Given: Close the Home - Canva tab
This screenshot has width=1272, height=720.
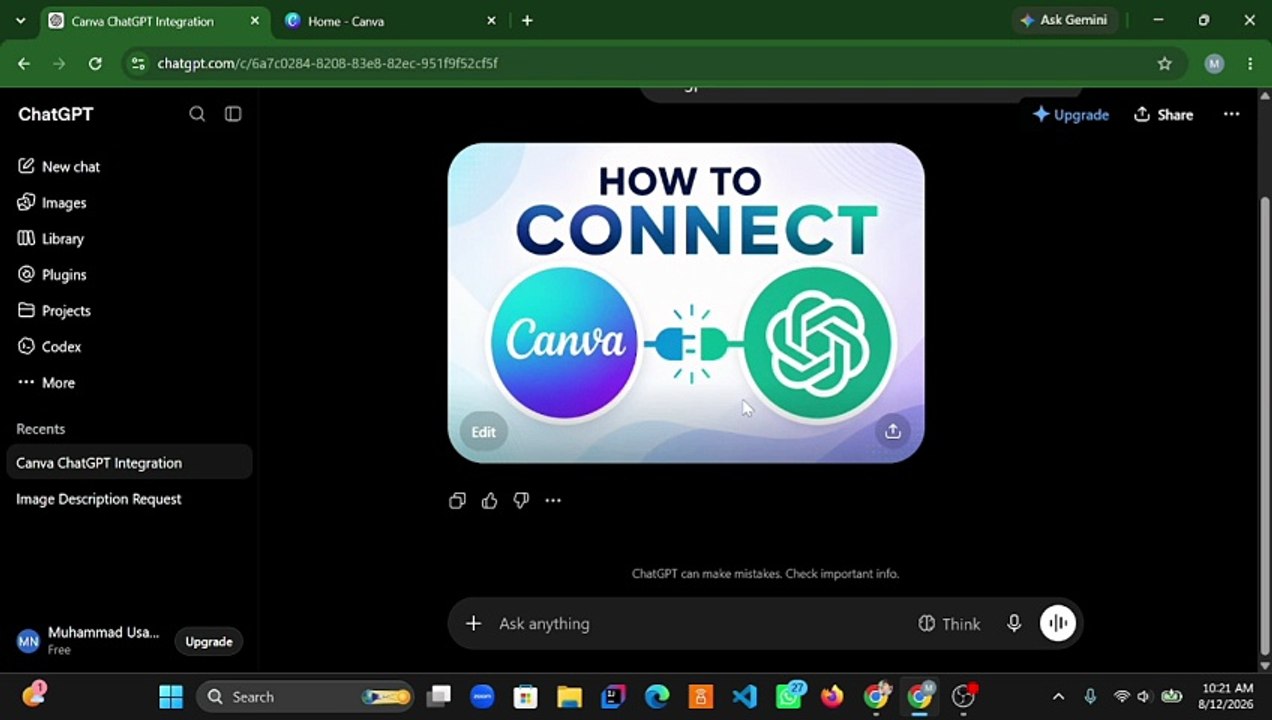Looking at the screenshot, I should tap(491, 21).
